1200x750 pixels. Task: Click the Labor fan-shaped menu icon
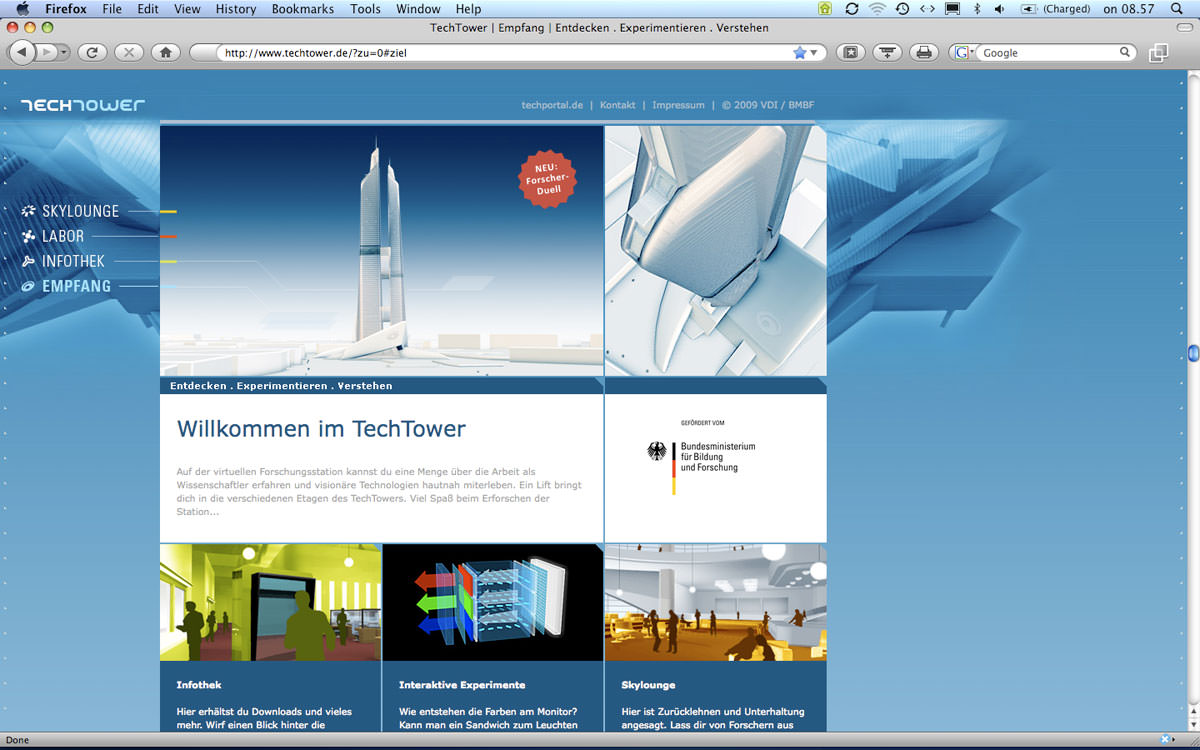pyautogui.click(x=28, y=236)
